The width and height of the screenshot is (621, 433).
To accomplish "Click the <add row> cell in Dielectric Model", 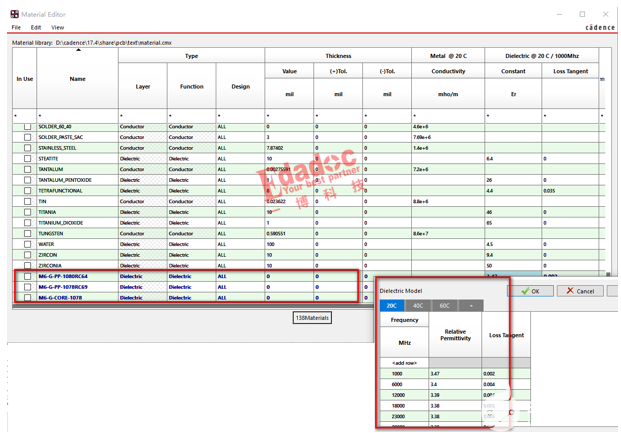I will [x=404, y=363].
